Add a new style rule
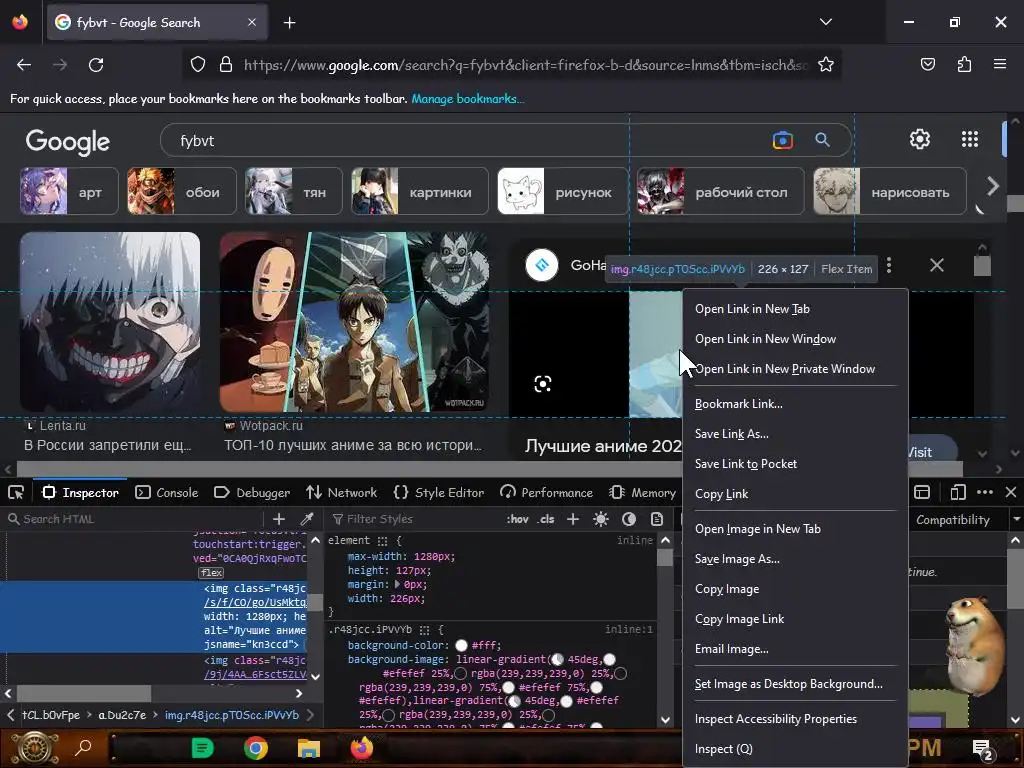 pyautogui.click(x=573, y=519)
